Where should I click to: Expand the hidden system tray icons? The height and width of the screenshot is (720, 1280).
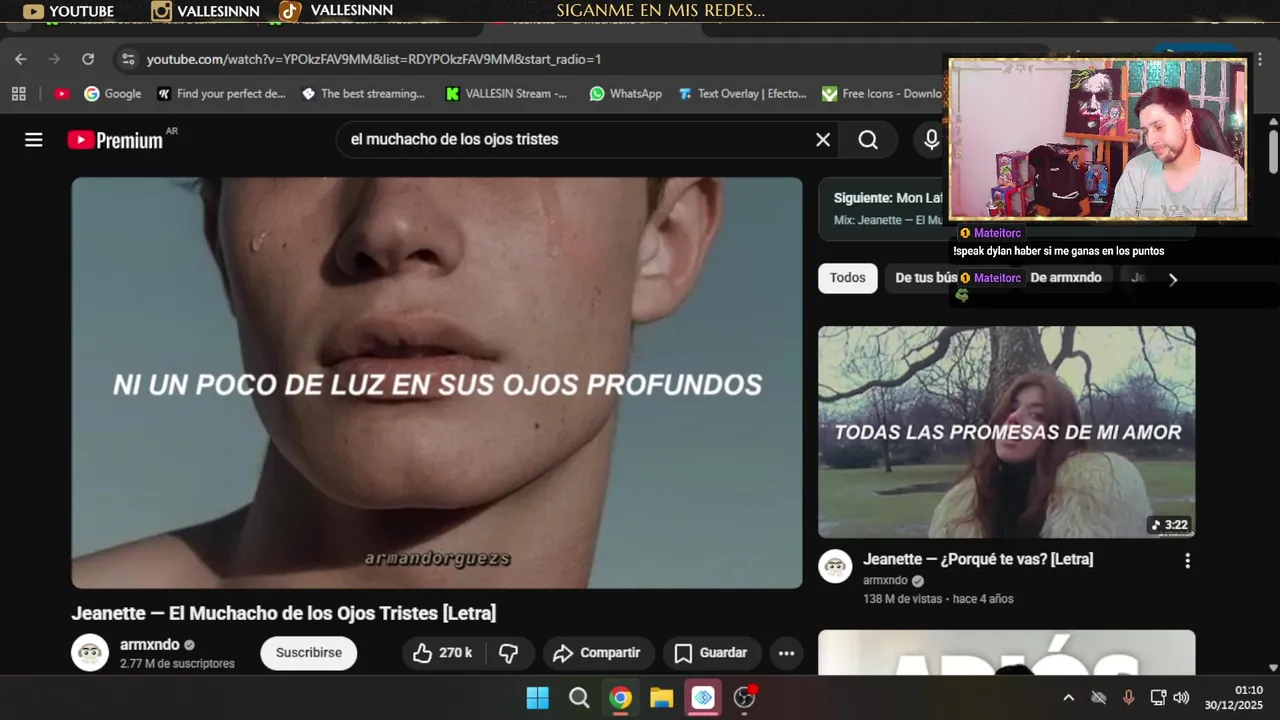(1068, 698)
